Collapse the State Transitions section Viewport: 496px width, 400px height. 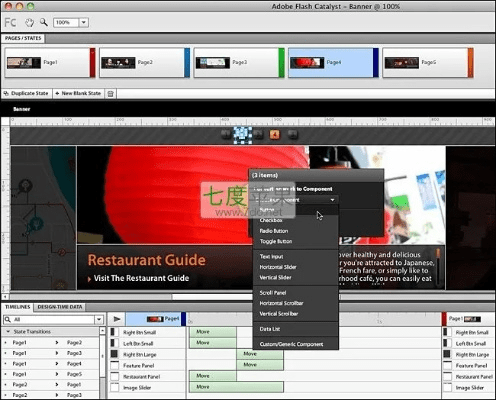(8, 332)
